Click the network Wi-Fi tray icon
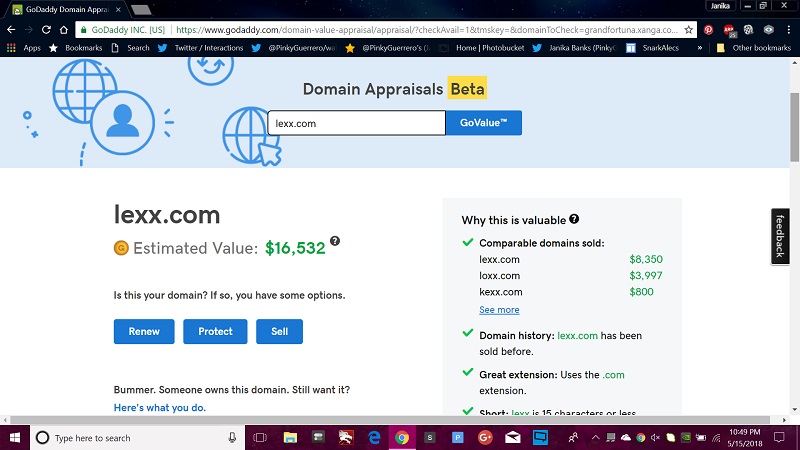Image resolution: width=800 pixels, height=450 pixels. click(716, 438)
